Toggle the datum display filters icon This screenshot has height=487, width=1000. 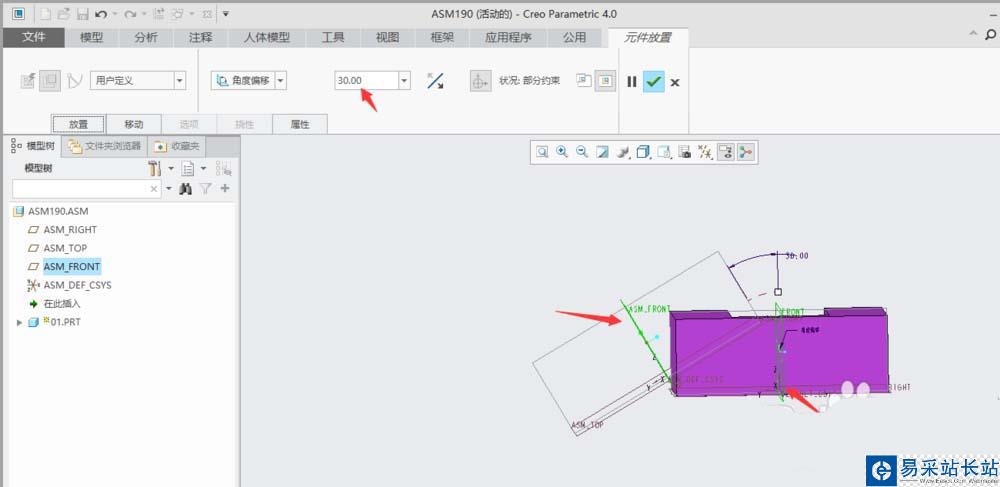tap(705, 152)
